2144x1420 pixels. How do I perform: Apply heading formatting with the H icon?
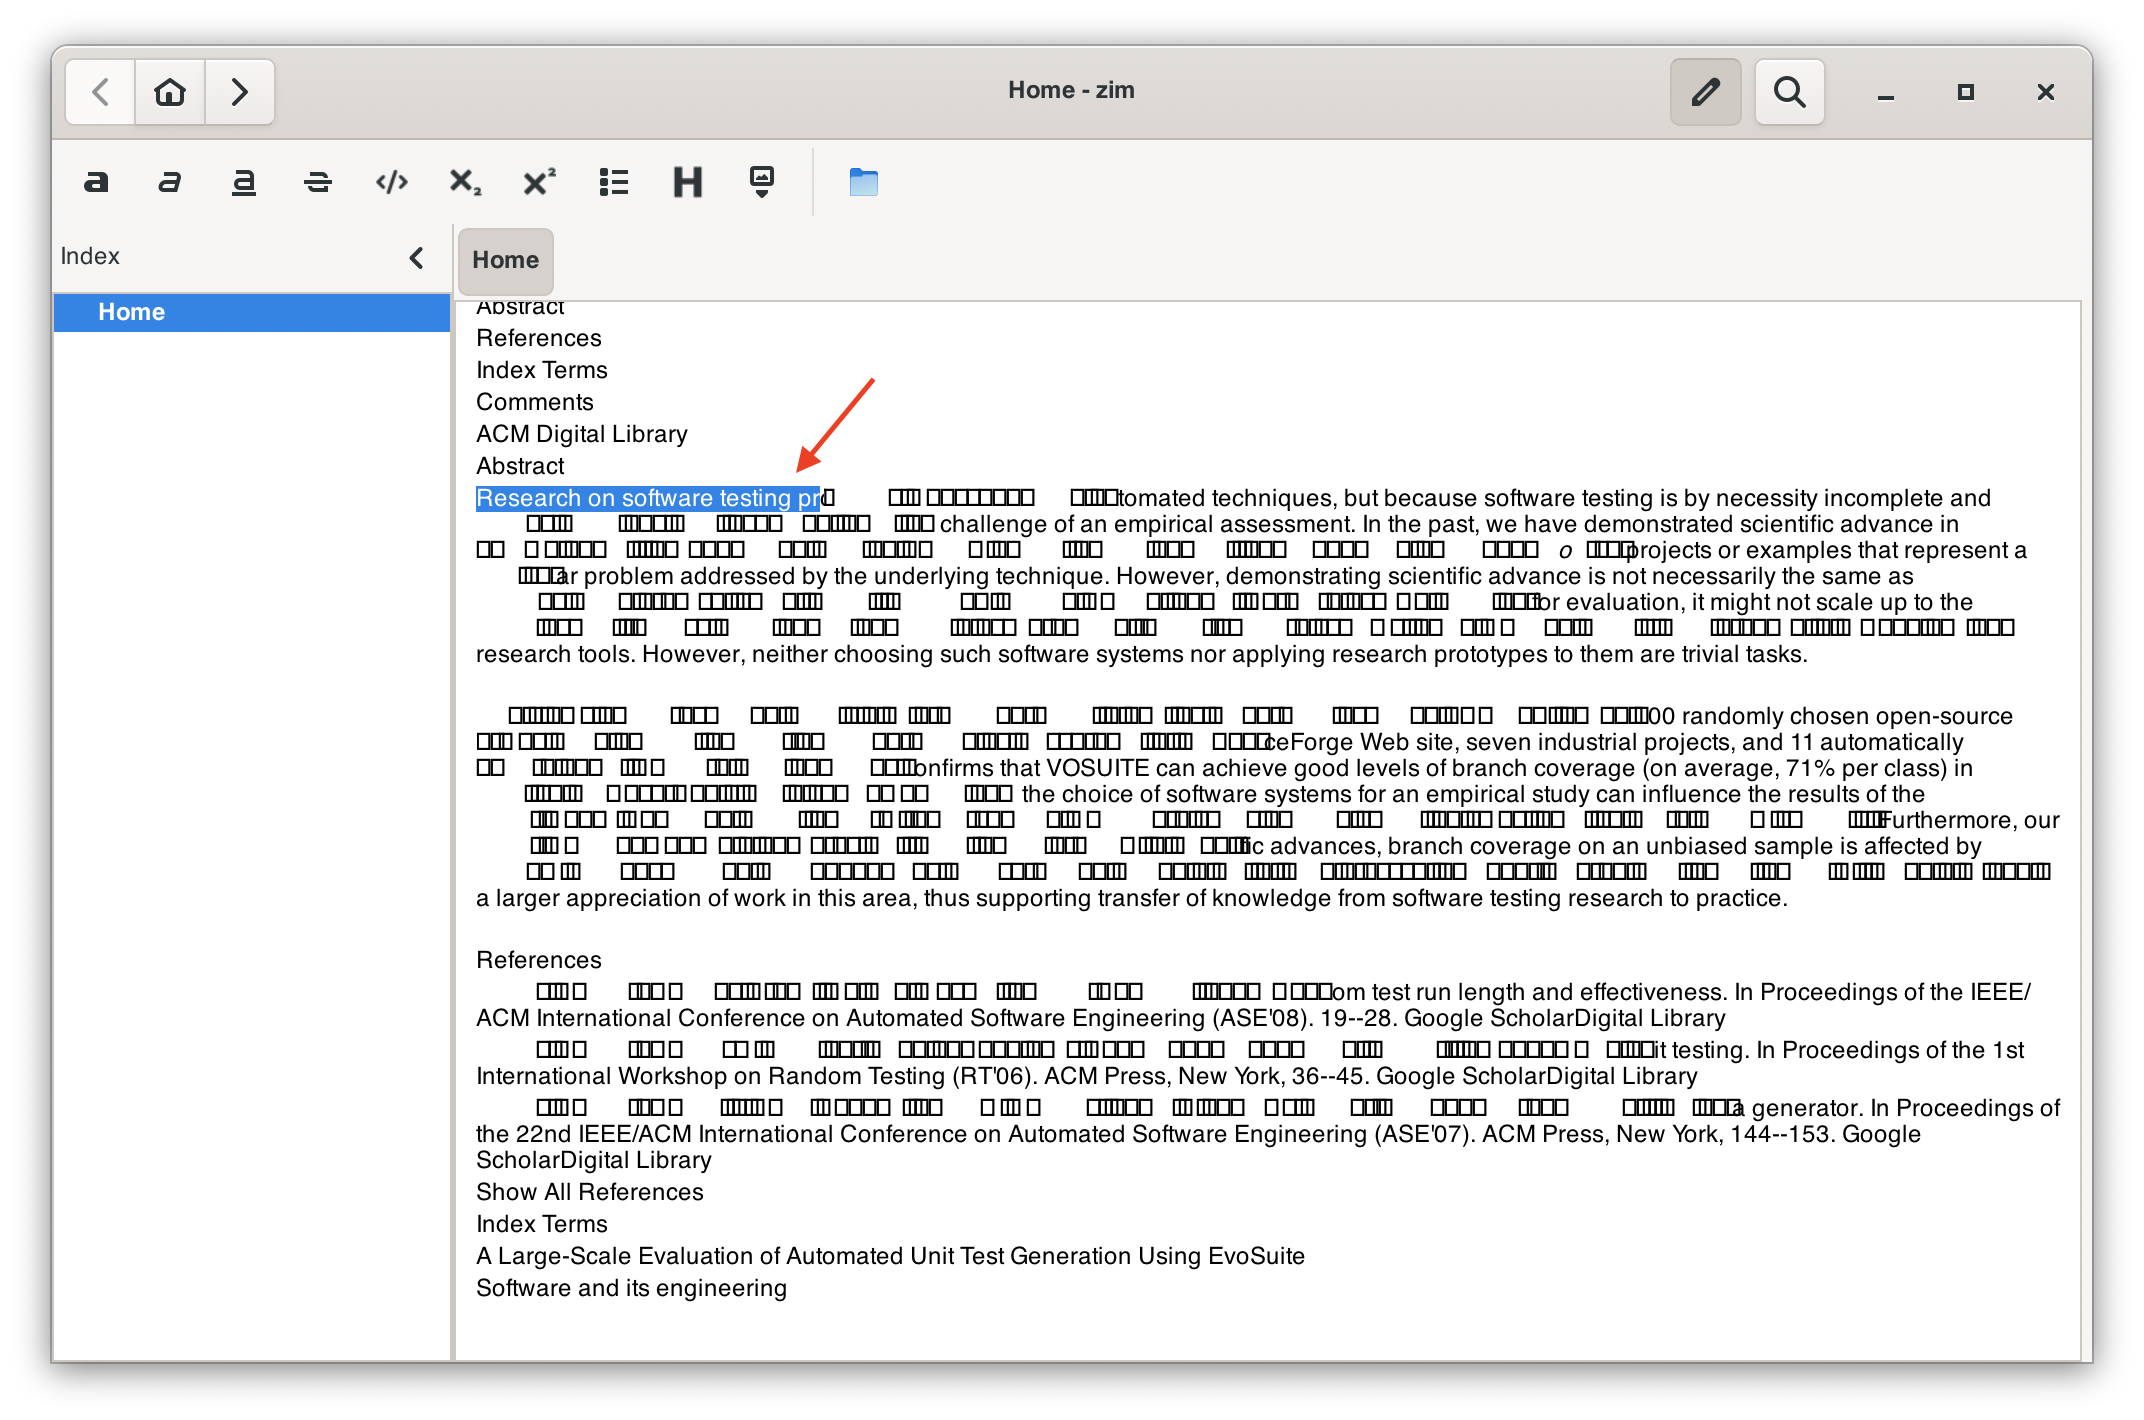coord(687,182)
